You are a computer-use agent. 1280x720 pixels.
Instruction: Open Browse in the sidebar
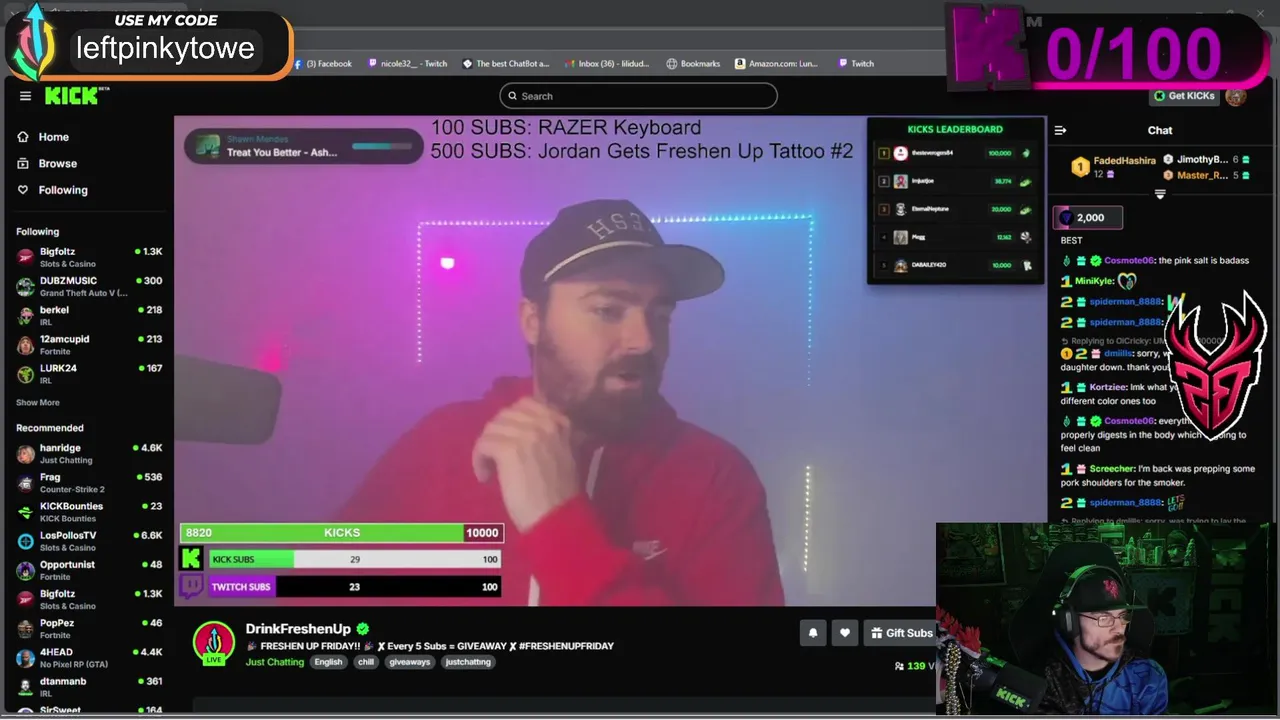[x=57, y=163]
